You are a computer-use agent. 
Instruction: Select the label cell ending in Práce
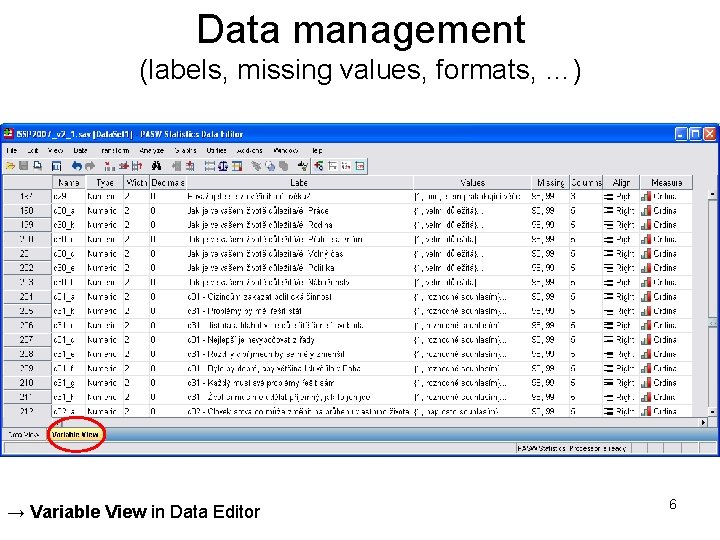(x=299, y=211)
